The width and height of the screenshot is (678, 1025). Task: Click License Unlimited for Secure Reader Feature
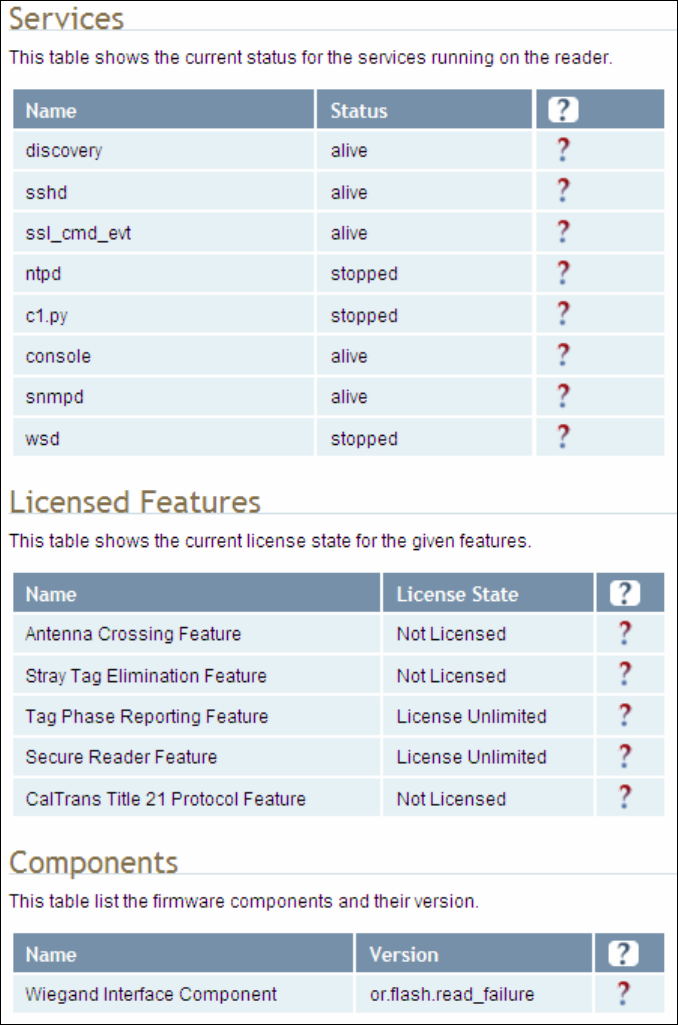pos(471,757)
